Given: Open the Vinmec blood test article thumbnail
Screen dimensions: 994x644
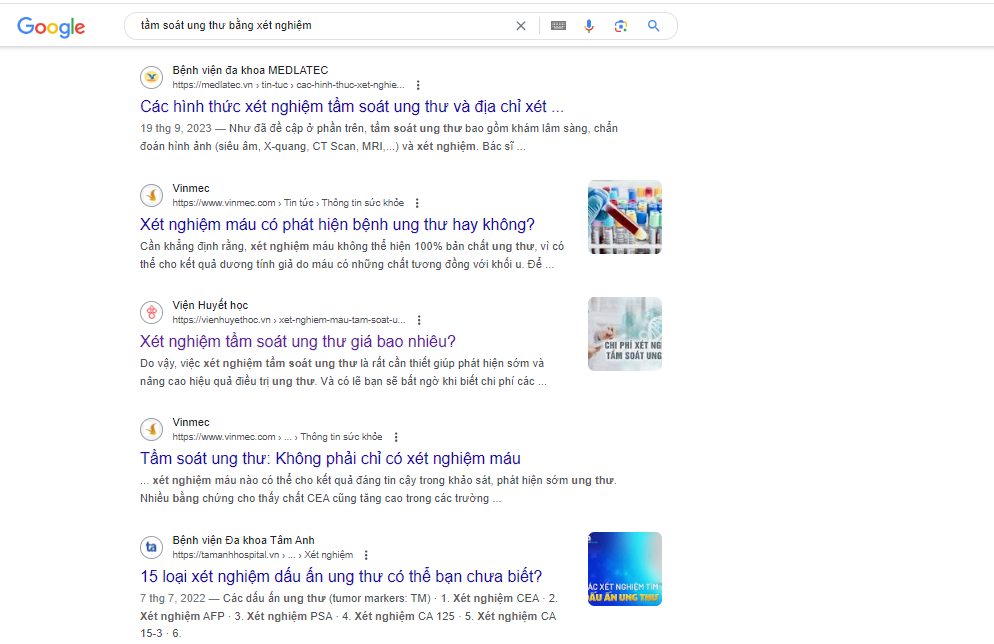Looking at the screenshot, I should pos(624,216).
